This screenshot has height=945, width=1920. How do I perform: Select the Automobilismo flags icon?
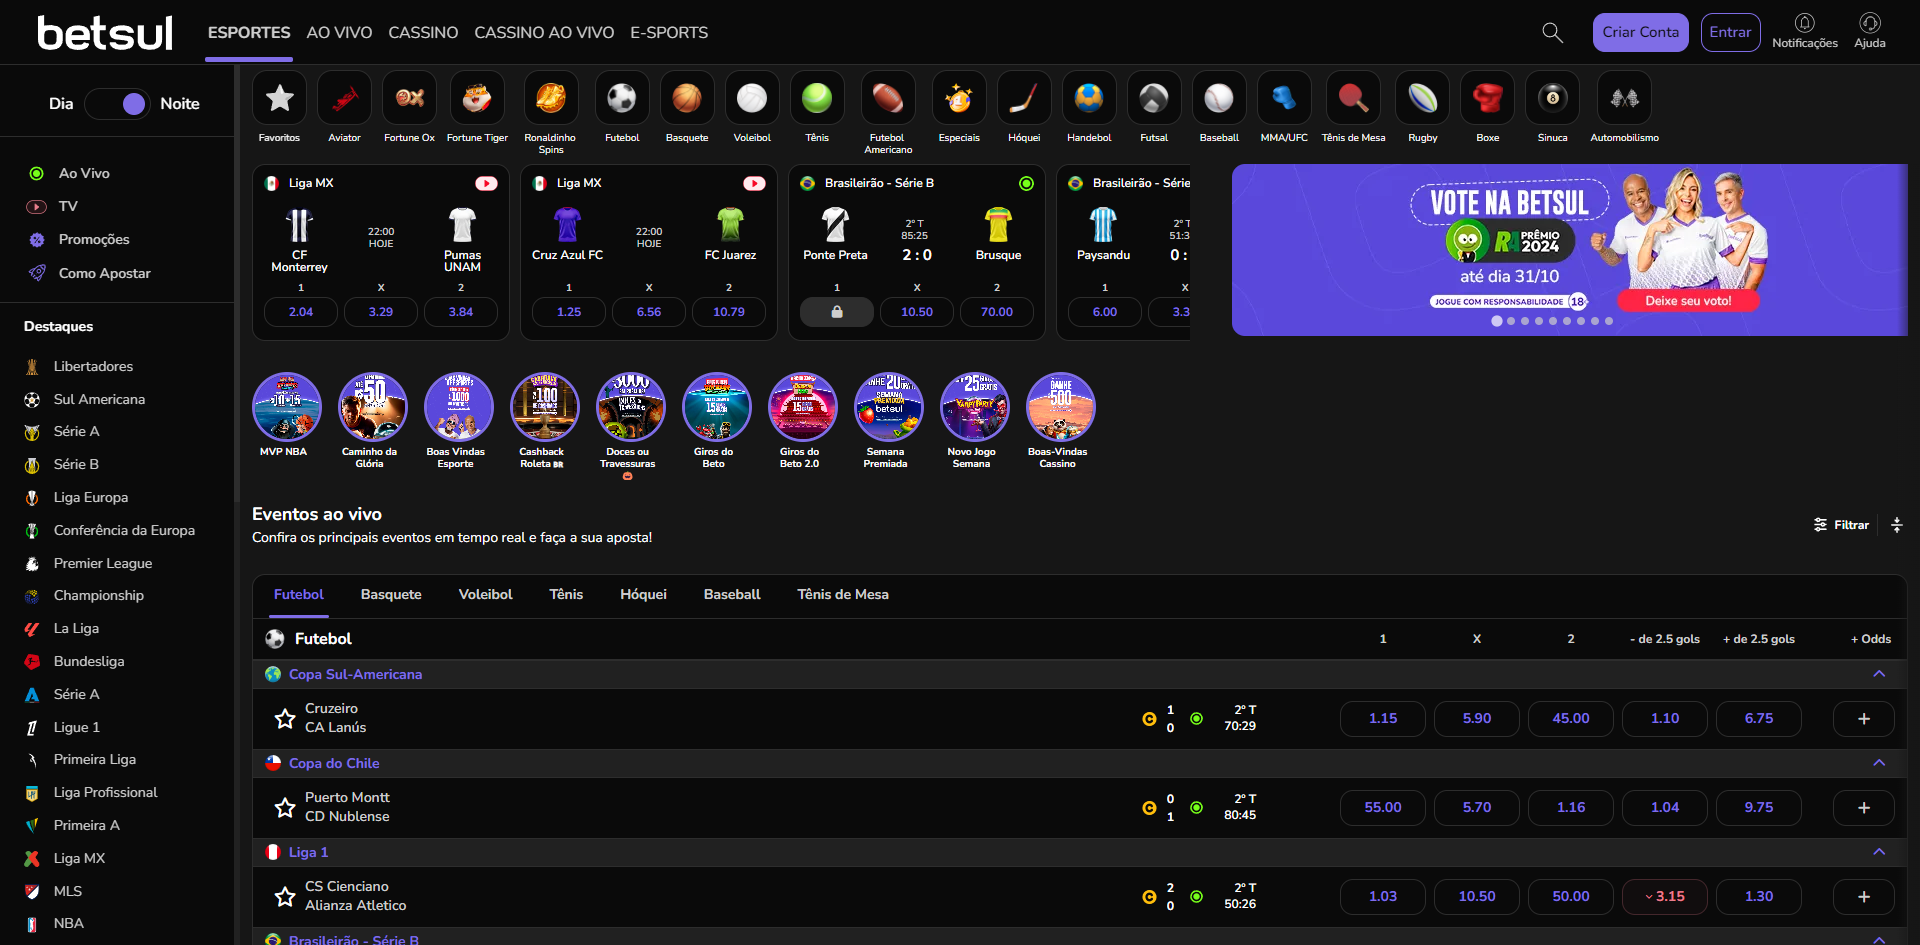click(1624, 98)
